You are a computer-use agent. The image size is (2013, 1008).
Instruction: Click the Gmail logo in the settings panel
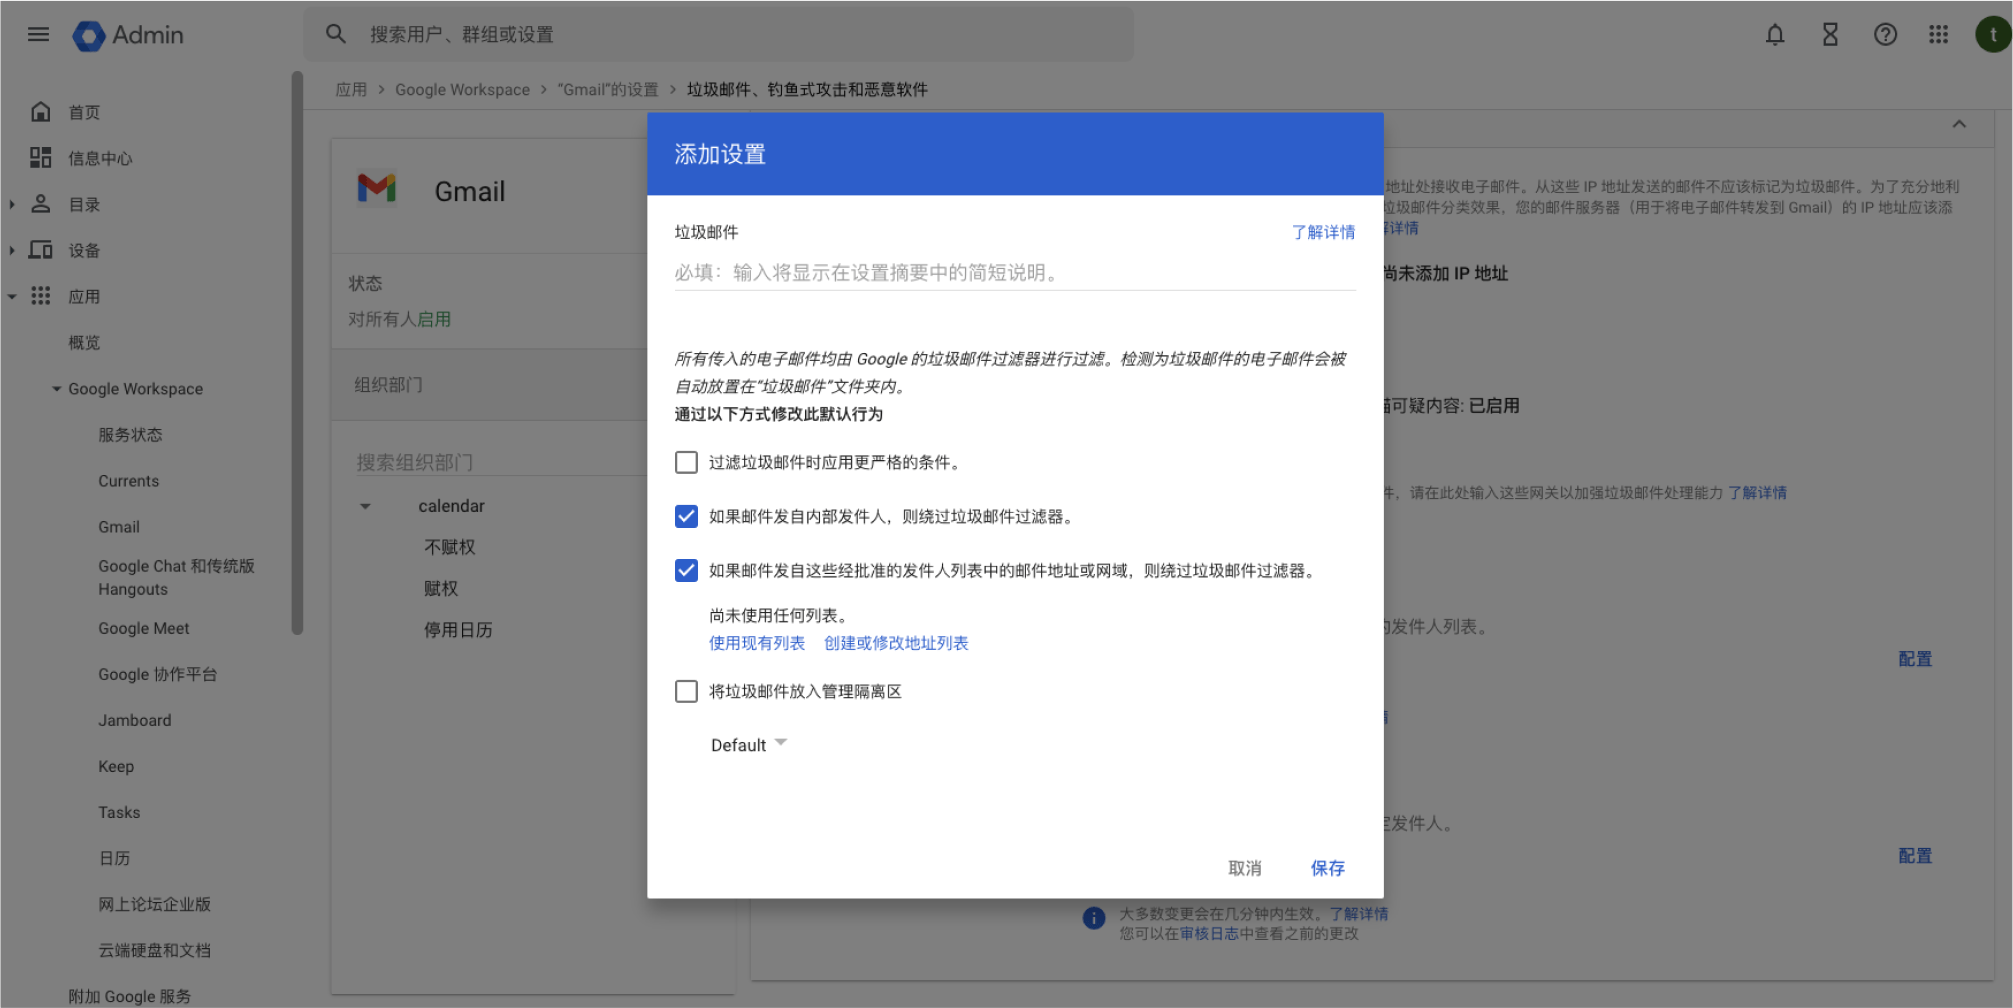point(377,189)
